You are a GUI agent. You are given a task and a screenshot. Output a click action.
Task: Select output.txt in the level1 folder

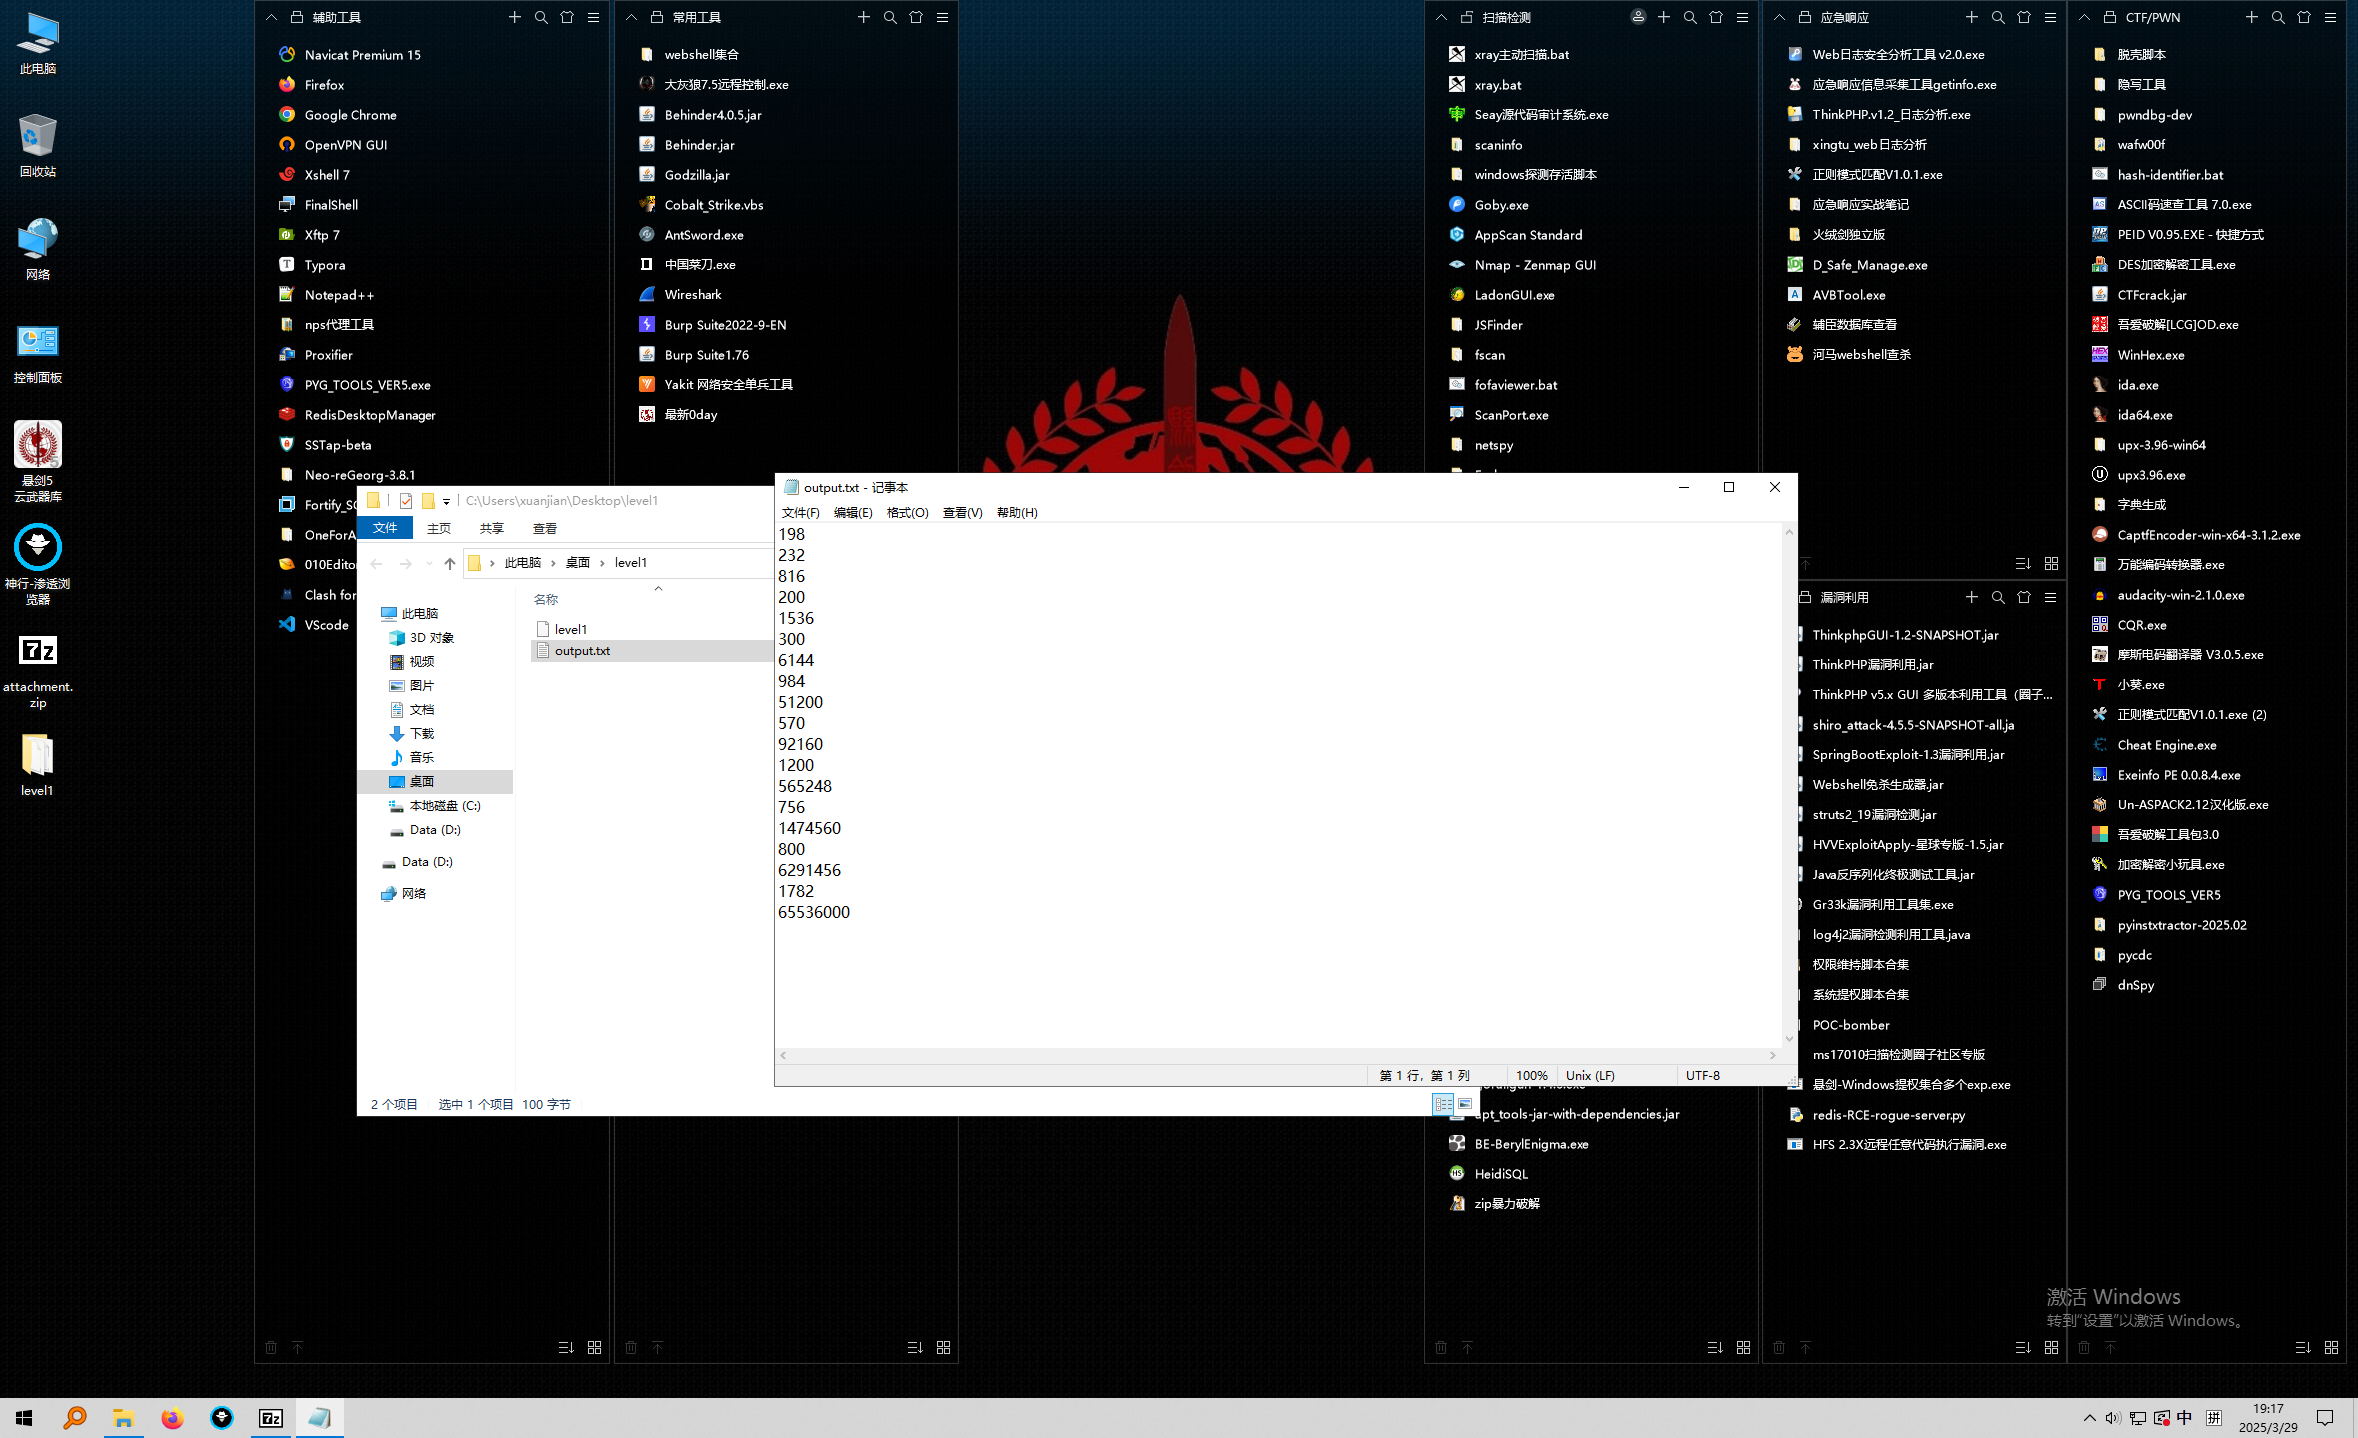pos(583,650)
